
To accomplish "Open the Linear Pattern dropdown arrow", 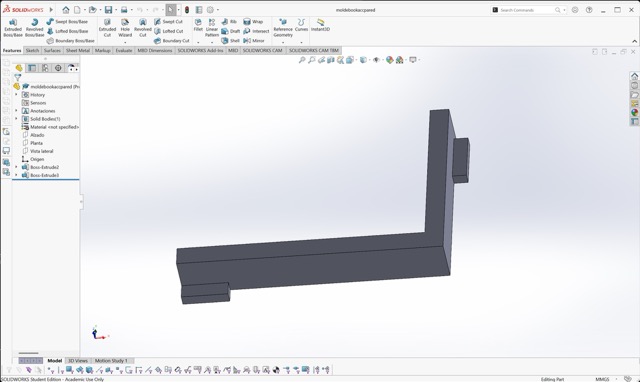I will (x=212, y=42).
